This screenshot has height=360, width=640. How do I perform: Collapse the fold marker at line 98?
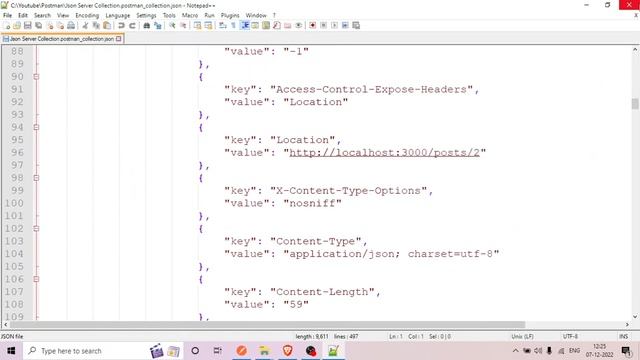click(x=36, y=178)
